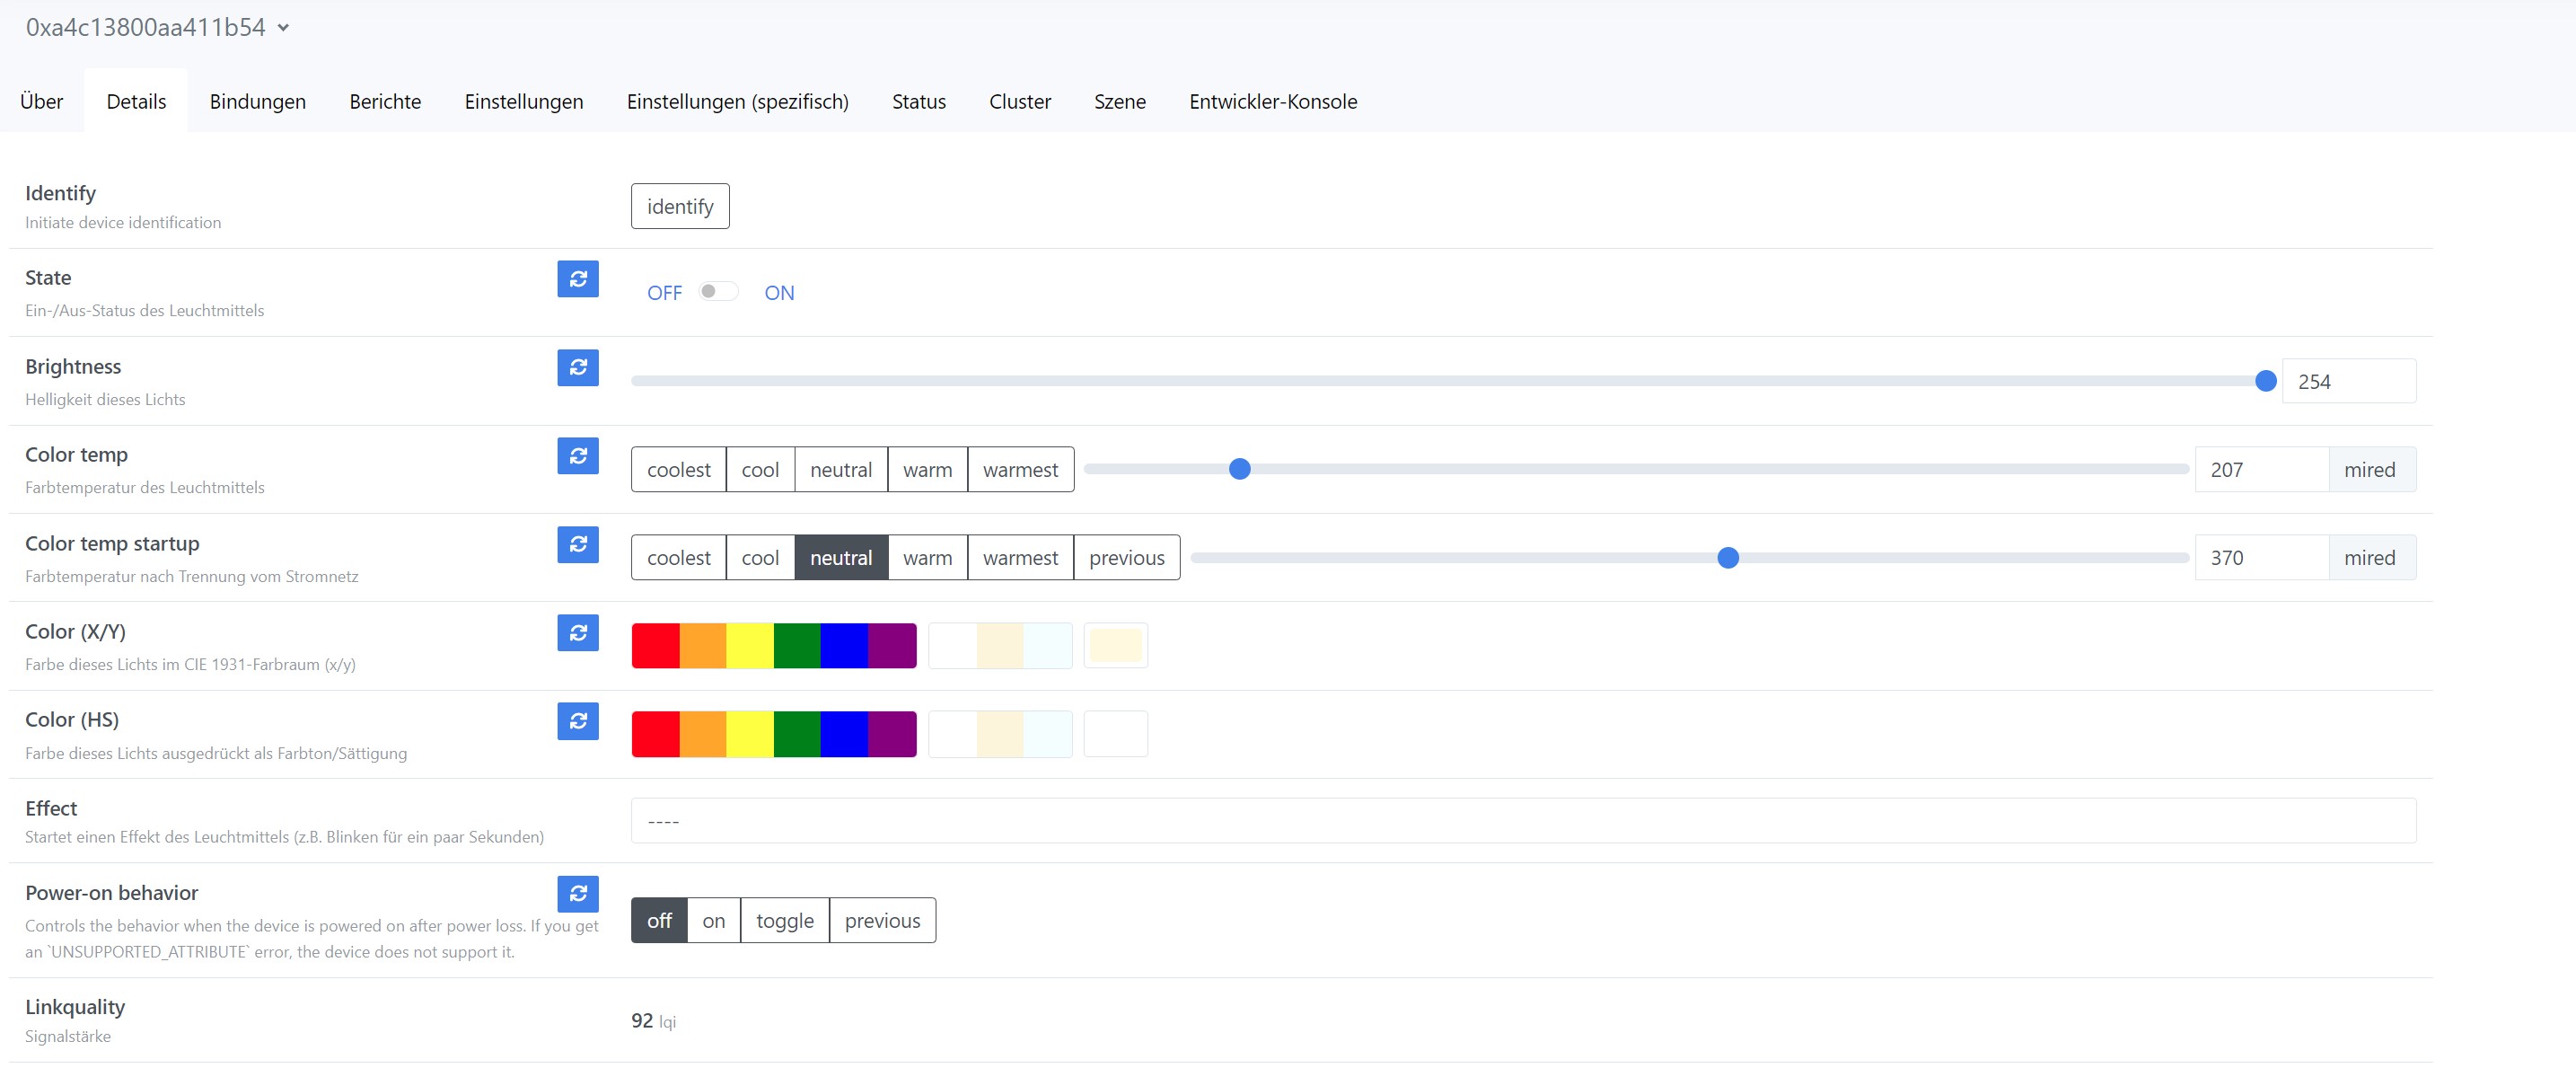Click the Color temp startup slider handle
2576x1068 pixels.
pyautogui.click(x=1728, y=557)
